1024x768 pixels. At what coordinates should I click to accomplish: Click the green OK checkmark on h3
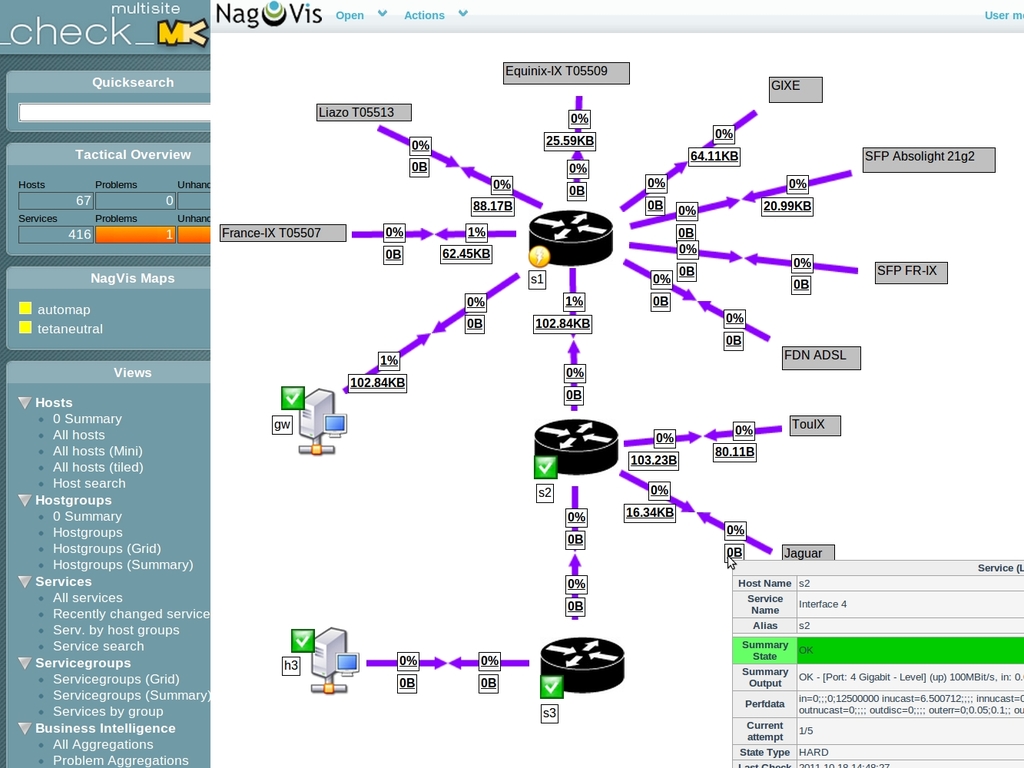click(x=302, y=640)
